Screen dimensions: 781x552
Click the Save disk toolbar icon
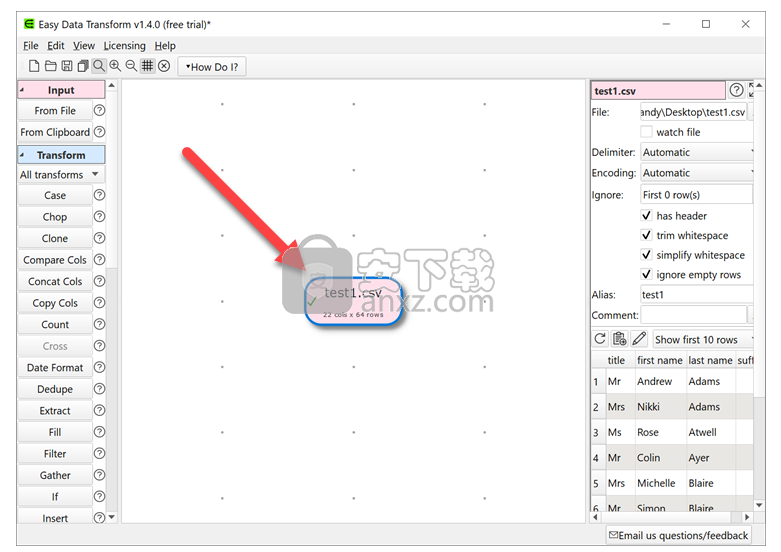tap(67, 66)
